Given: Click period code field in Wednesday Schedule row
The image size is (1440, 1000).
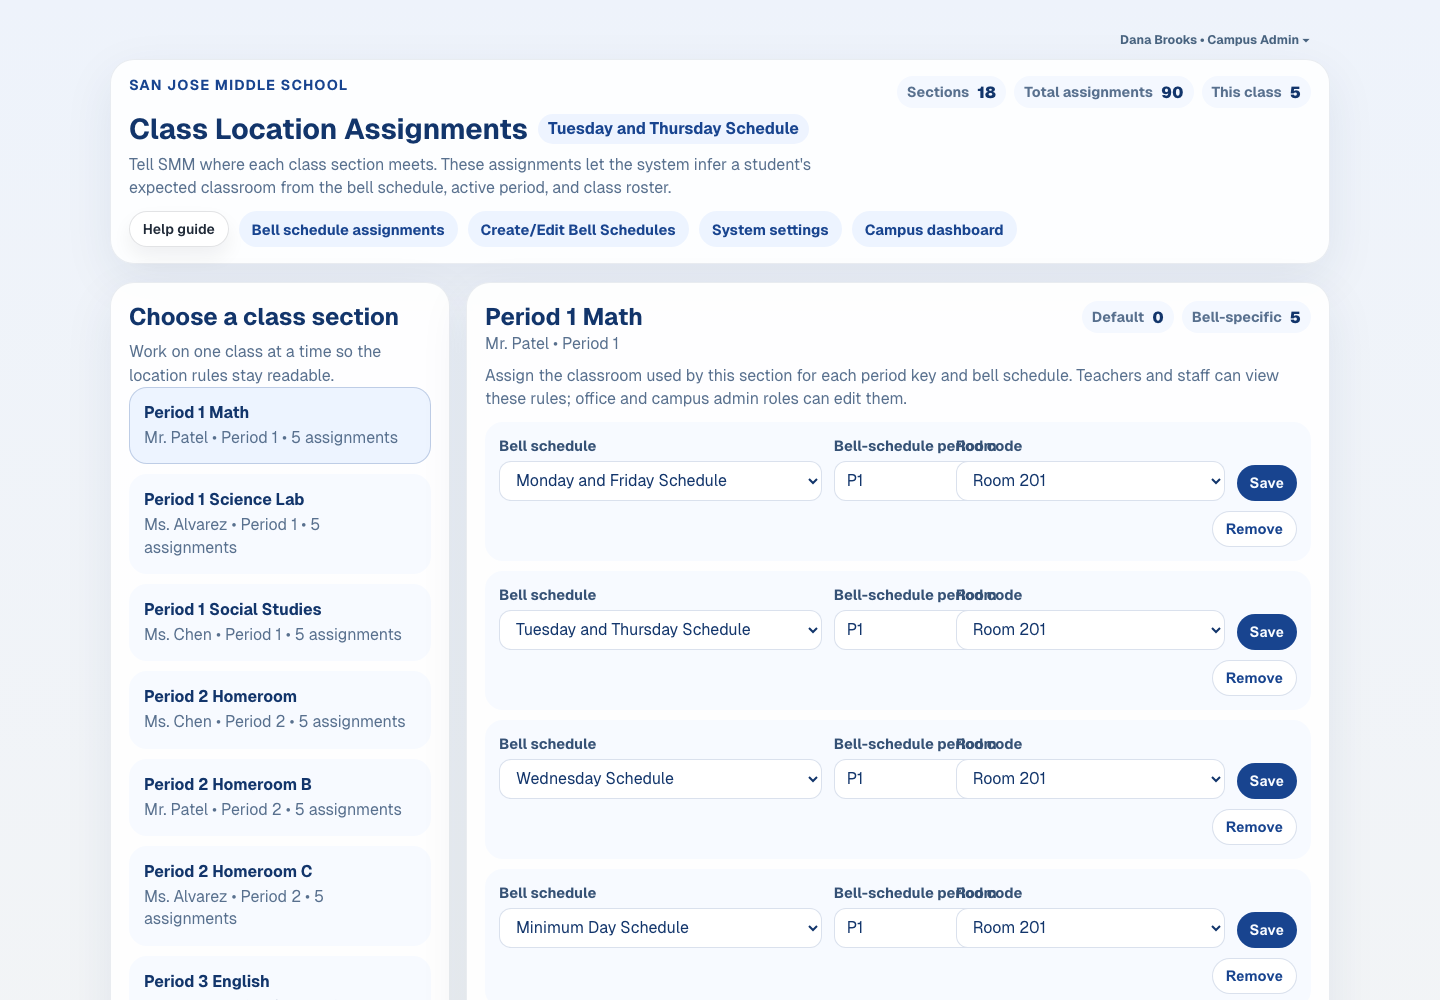Looking at the screenshot, I should 895,779.
